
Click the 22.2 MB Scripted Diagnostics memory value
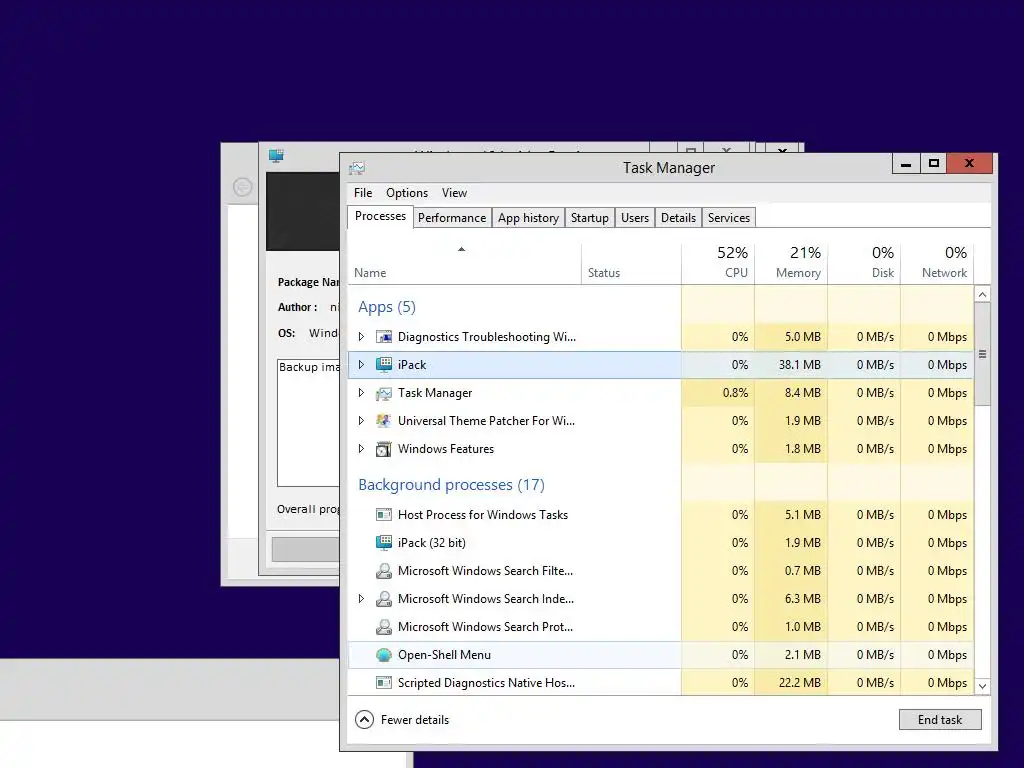(x=799, y=683)
